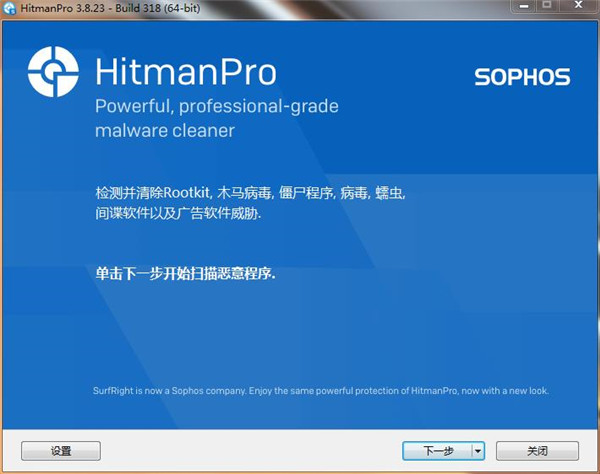
Task: Click the '间谍软件以及广告软件威胁.' line
Action: tap(178, 213)
